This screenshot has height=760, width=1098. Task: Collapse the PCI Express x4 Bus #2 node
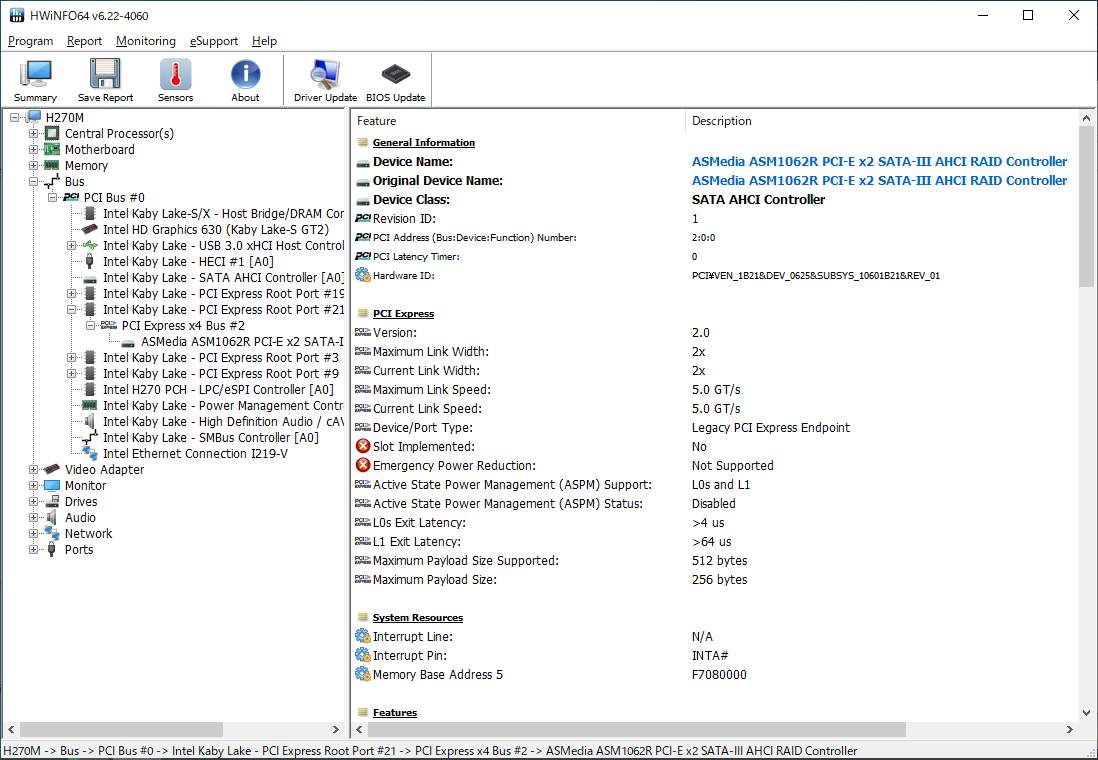[90, 326]
